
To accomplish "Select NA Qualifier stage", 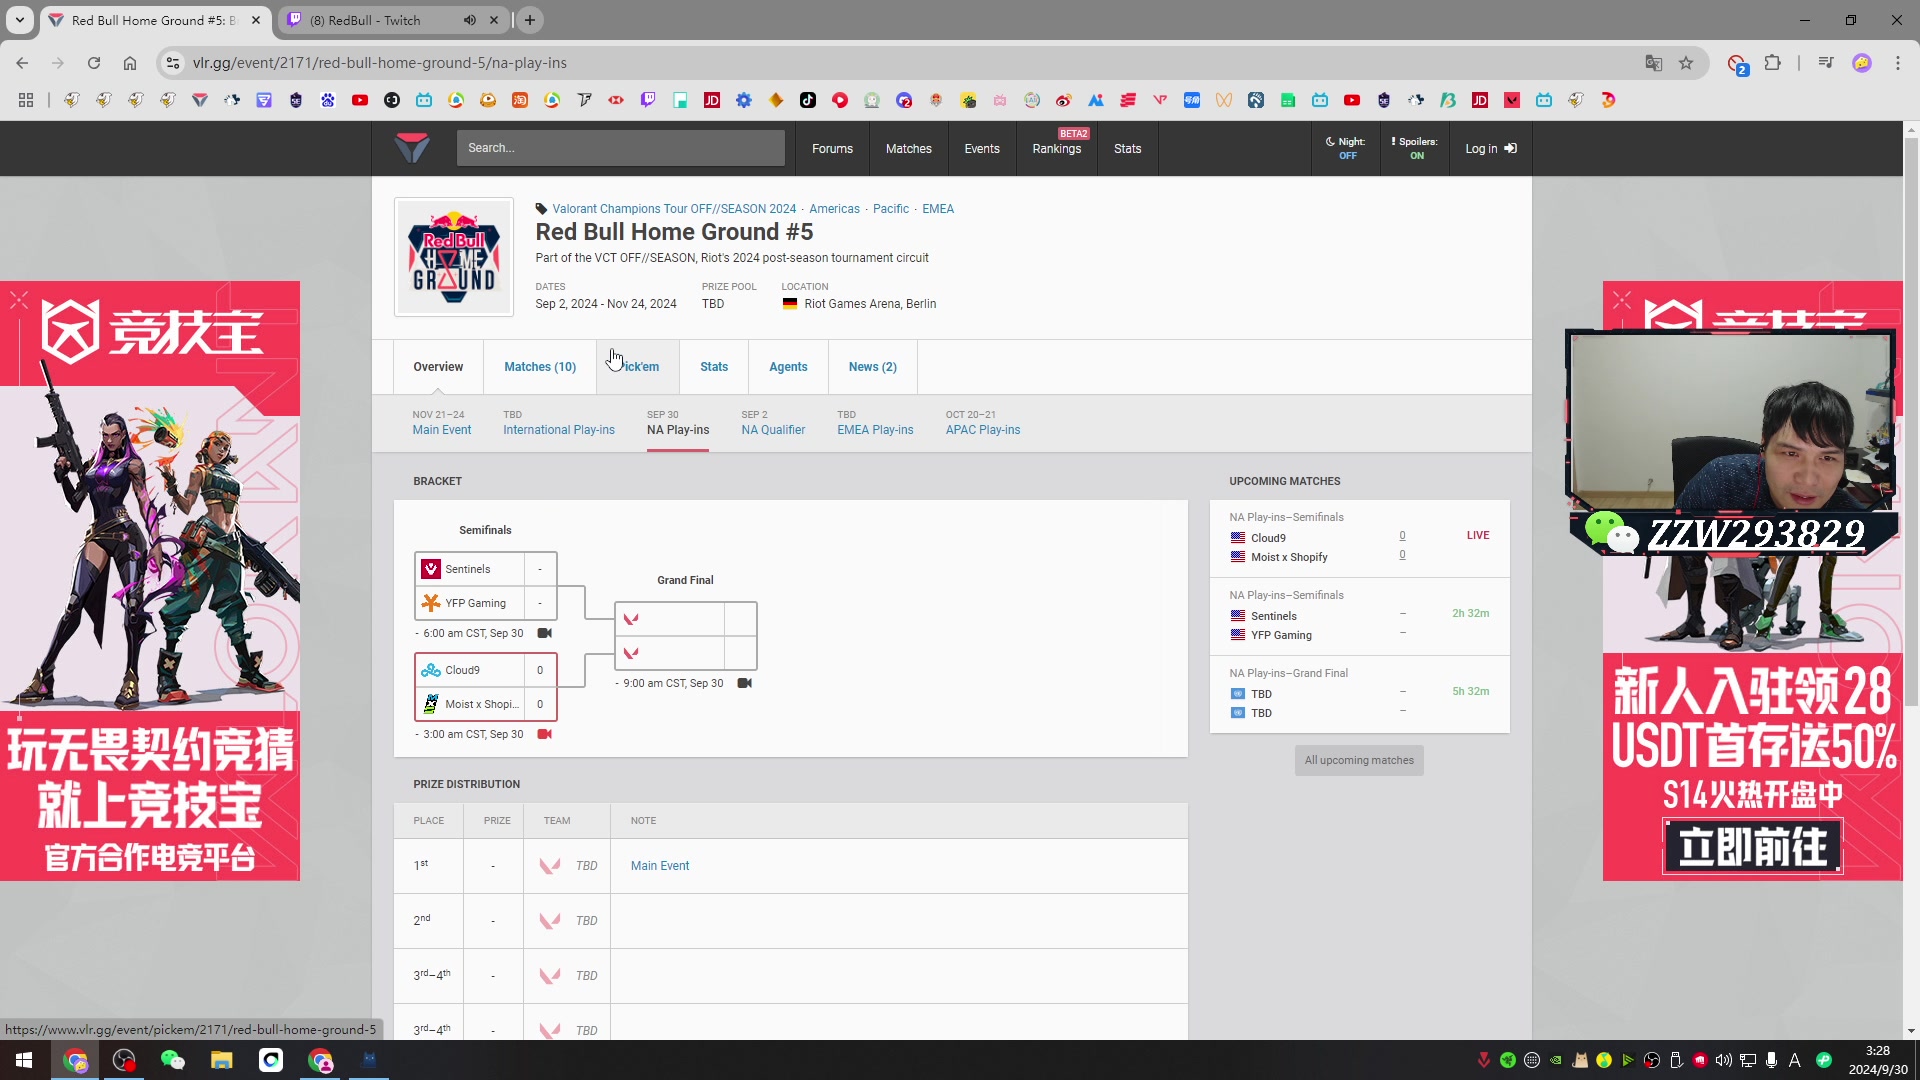I will pos(772,423).
